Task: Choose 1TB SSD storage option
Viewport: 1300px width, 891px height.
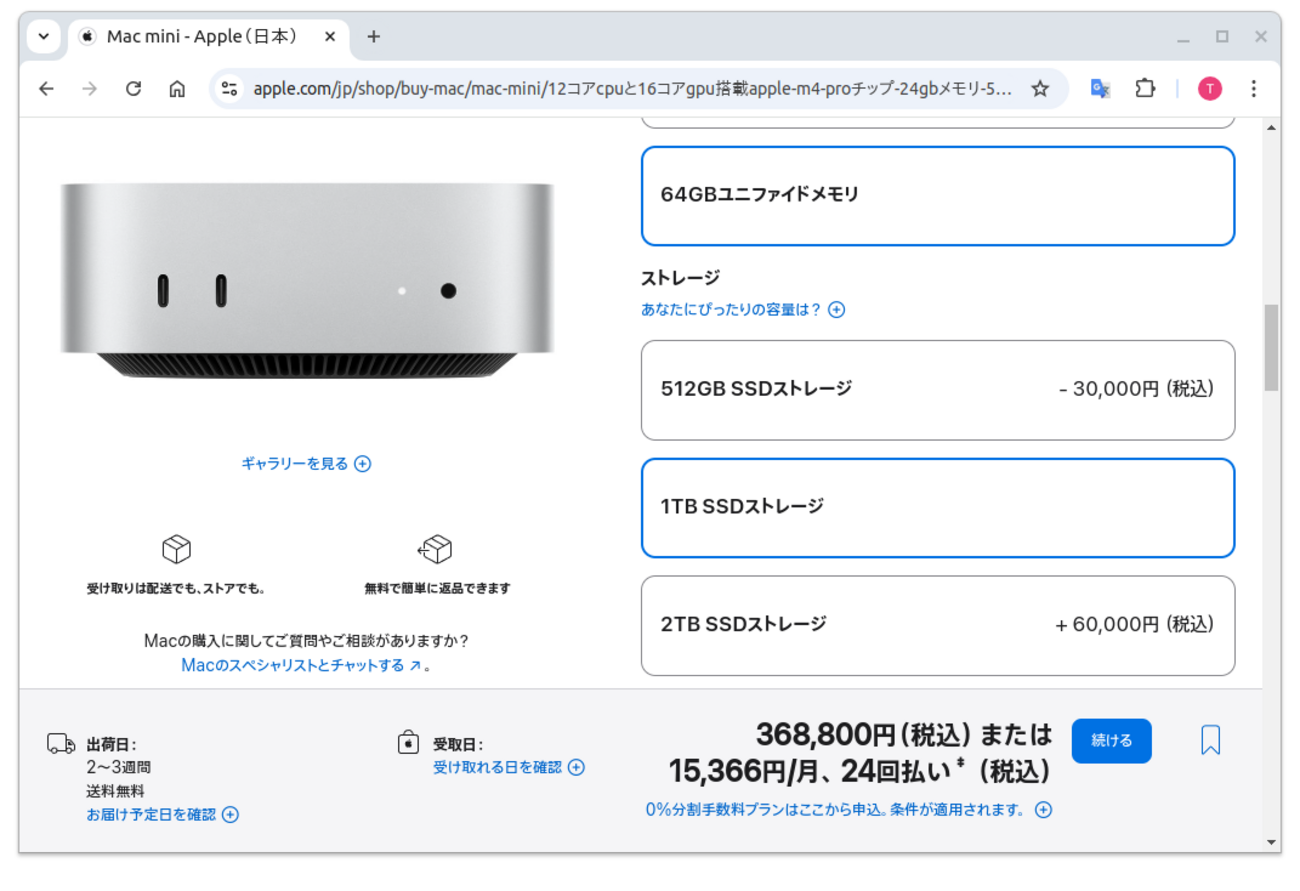Action: (x=938, y=508)
